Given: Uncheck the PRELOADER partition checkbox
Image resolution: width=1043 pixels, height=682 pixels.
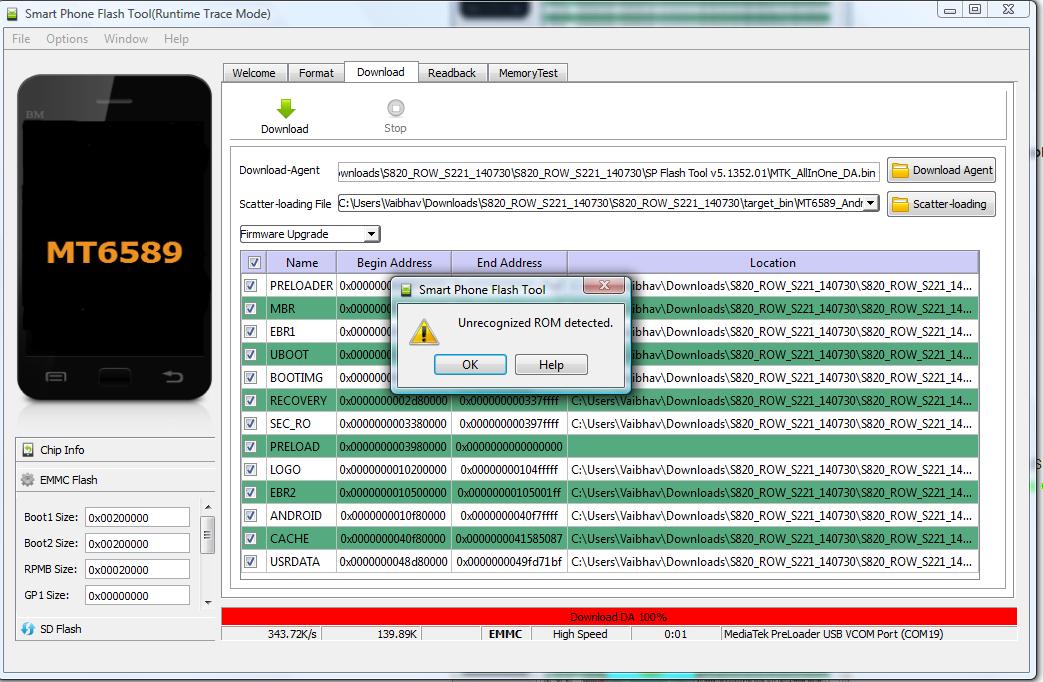Looking at the screenshot, I should 251,286.
